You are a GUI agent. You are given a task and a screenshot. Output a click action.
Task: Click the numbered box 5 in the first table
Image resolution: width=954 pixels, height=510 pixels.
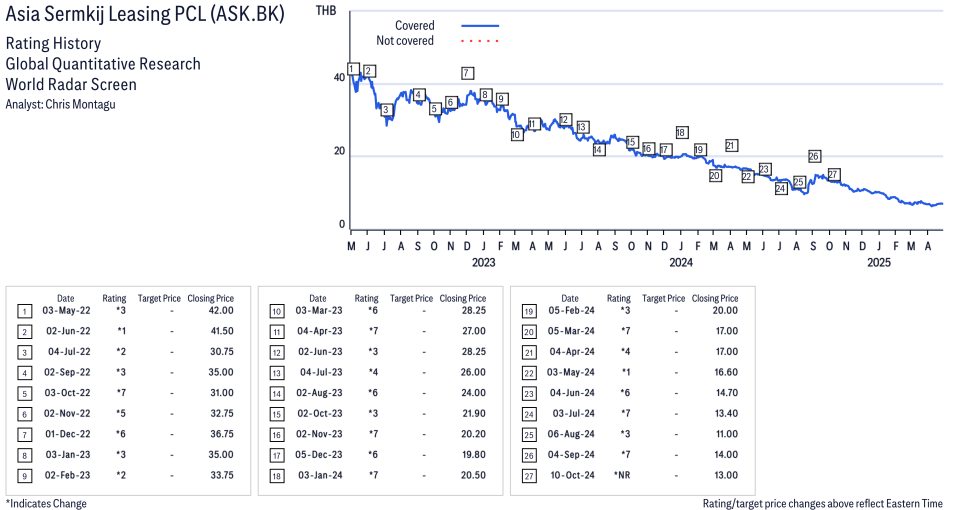24,394
